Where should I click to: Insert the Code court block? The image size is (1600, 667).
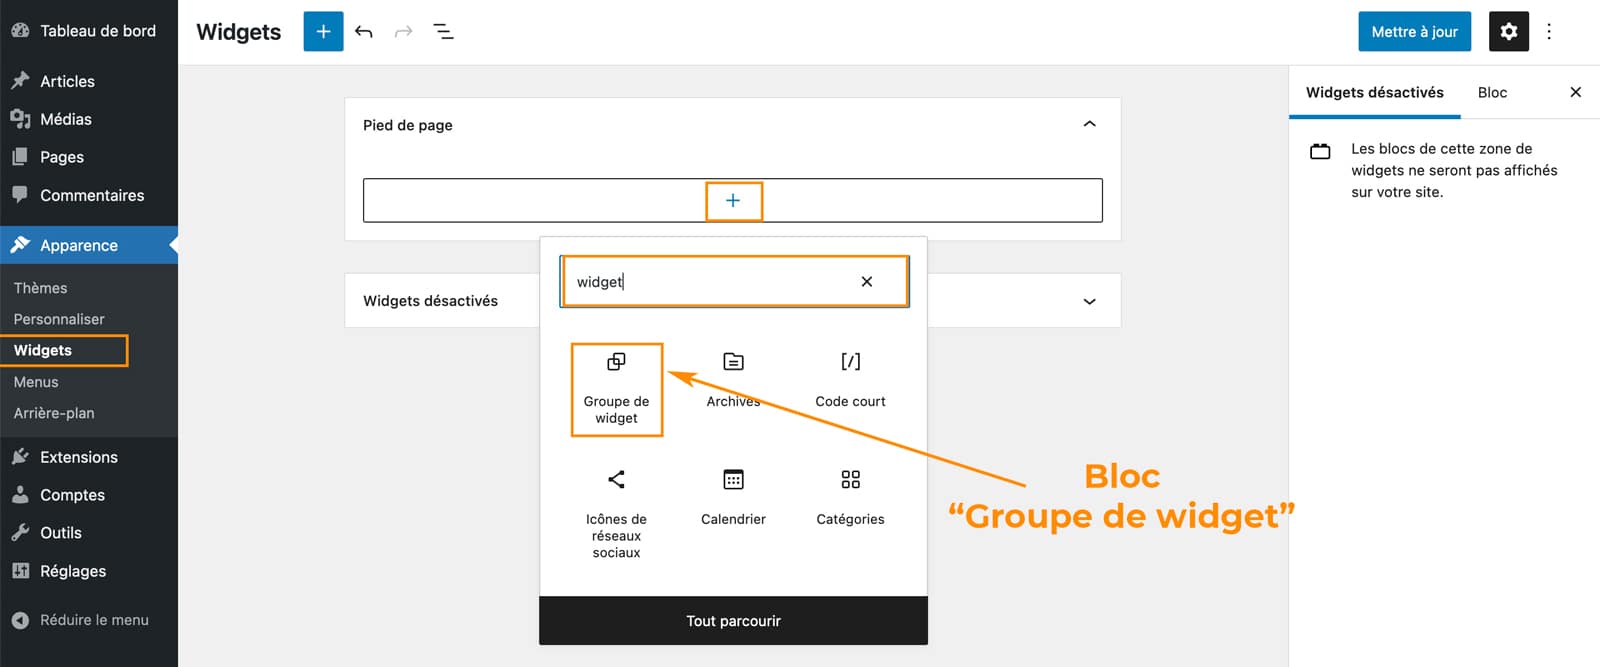click(850, 380)
